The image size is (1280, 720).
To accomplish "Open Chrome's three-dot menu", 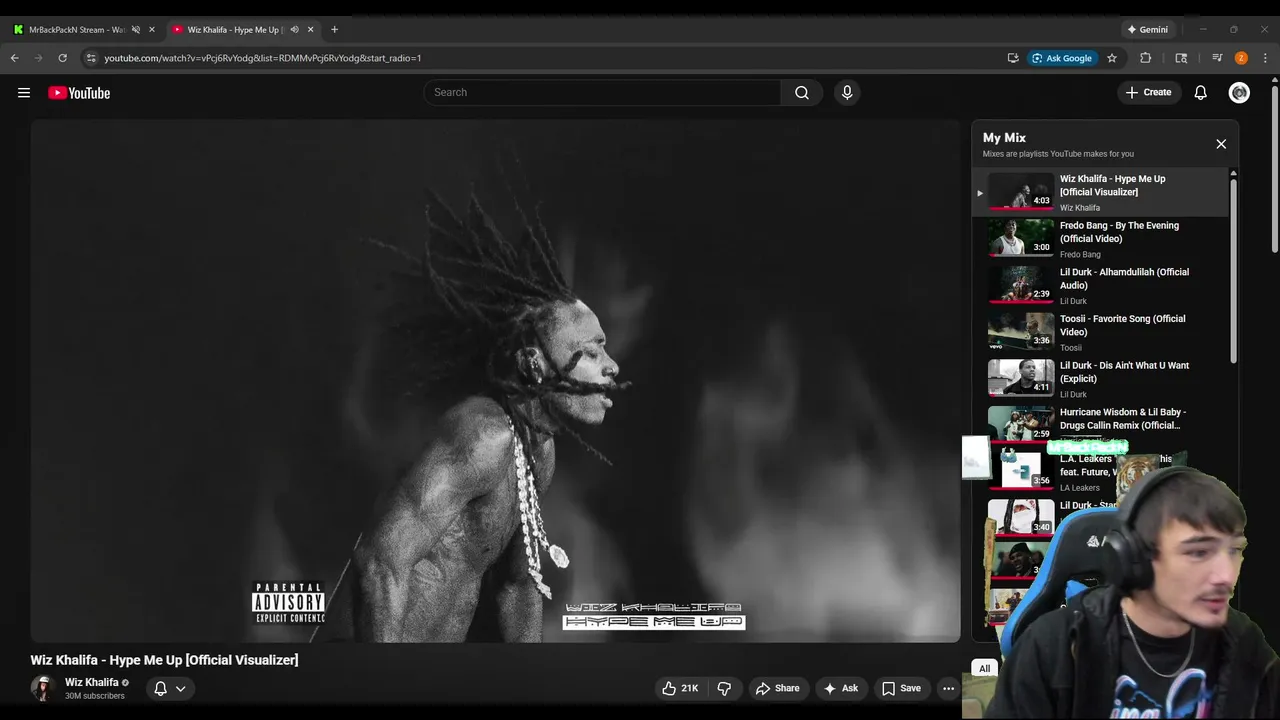I will [x=1265, y=58].
